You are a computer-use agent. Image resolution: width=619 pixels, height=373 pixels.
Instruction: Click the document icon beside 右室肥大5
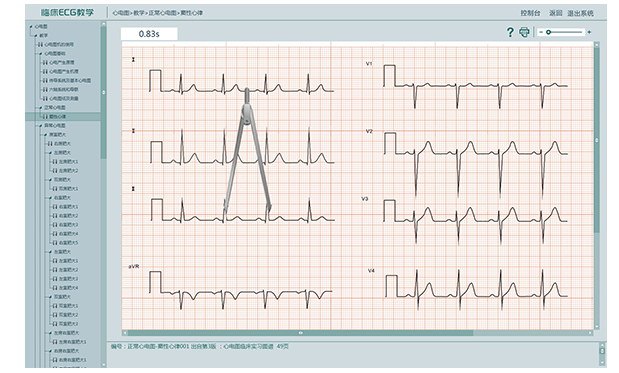(55, 243)
